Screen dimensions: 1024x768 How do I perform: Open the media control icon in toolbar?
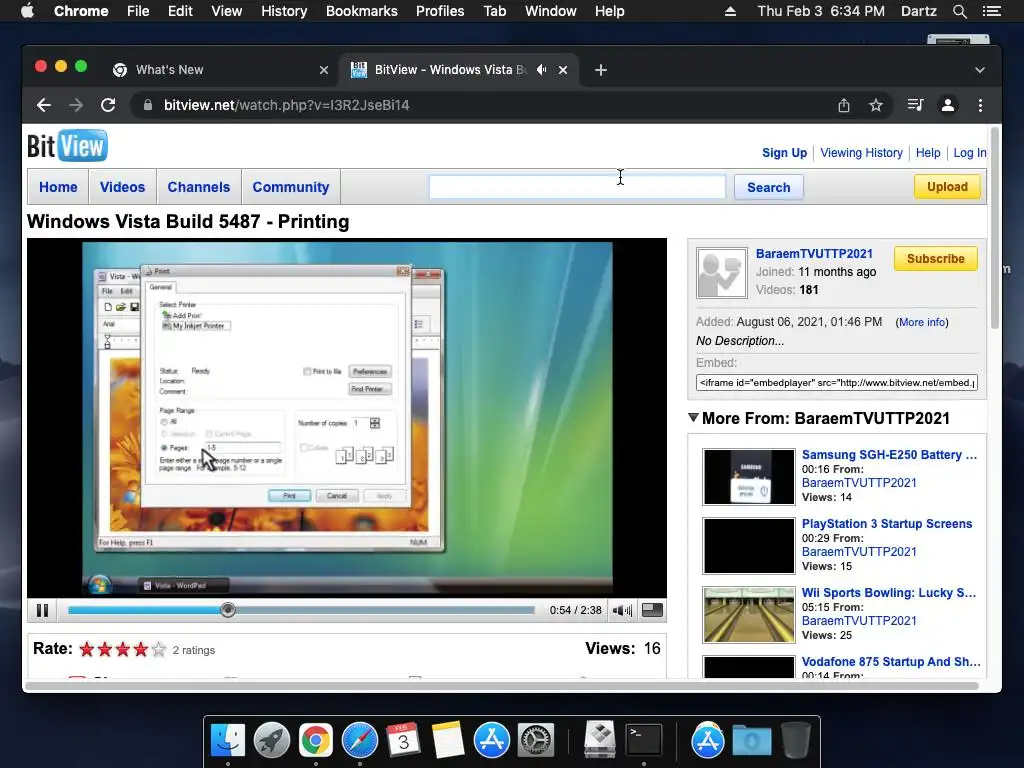915,105
